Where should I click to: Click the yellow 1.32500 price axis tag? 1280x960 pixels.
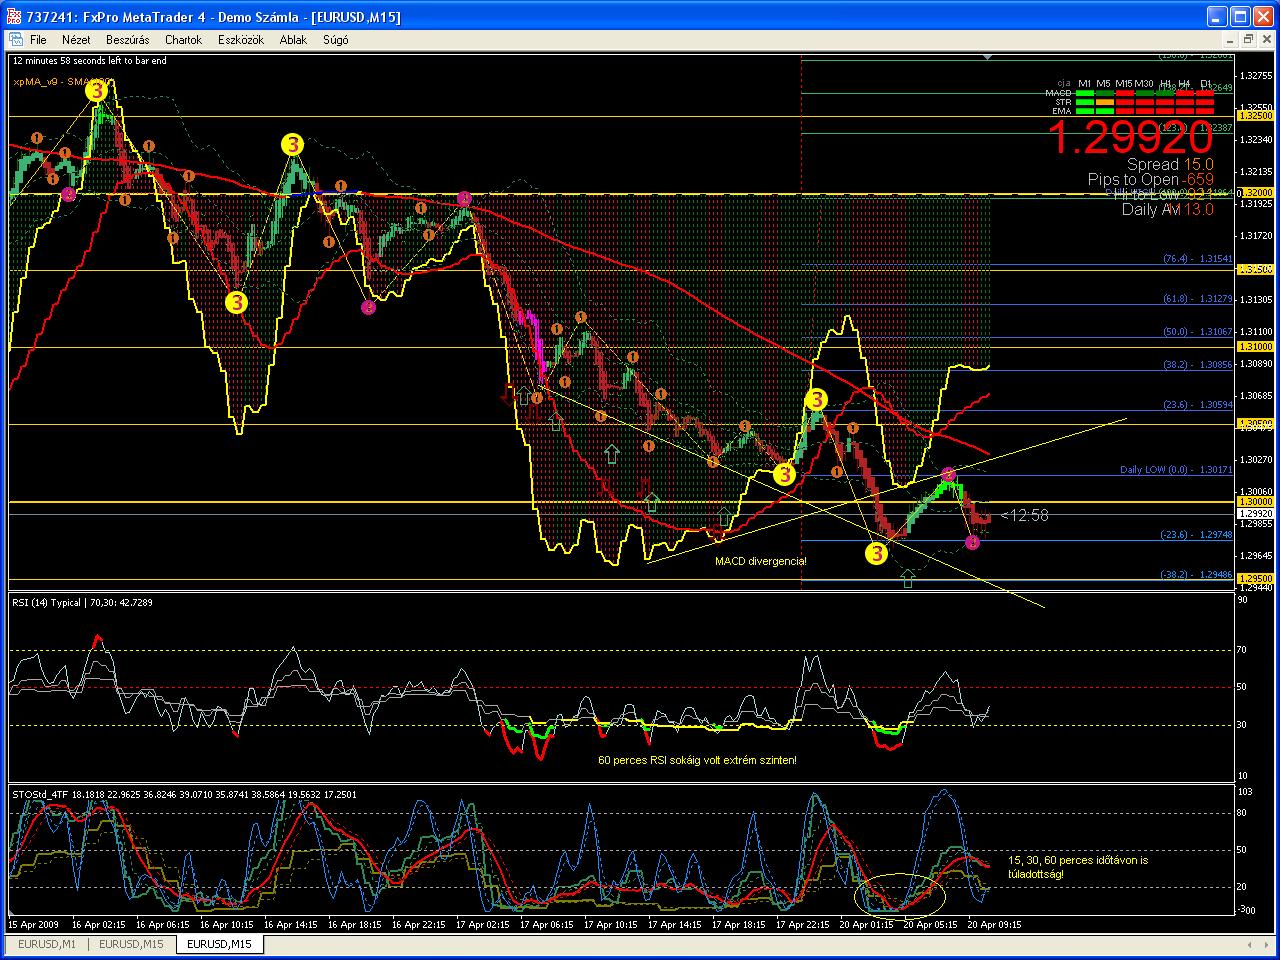click(x=1254, y=116)
